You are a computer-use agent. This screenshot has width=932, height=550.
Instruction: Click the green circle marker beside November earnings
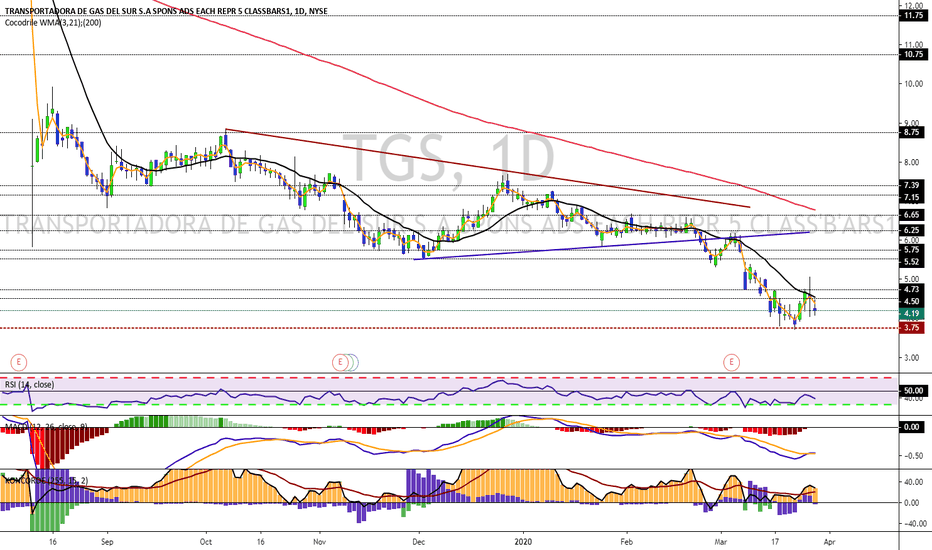(x=351, y=362)
